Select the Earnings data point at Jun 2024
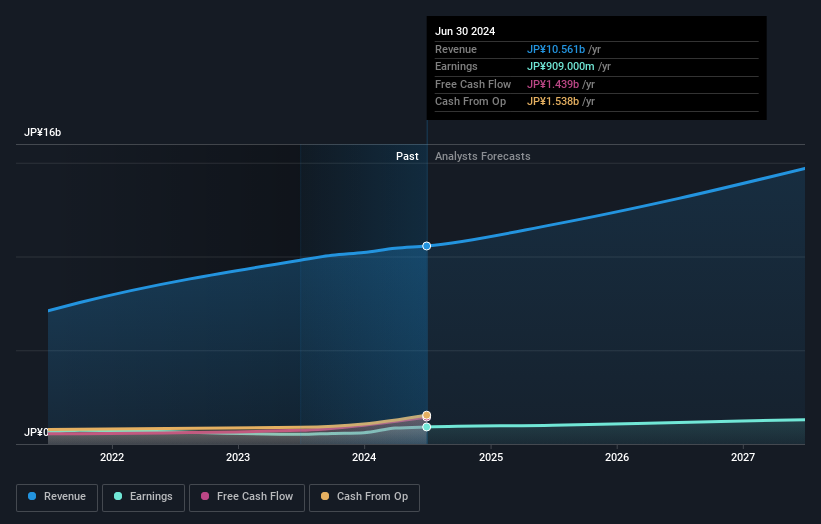Viewport: 821px width, 524px height. pos(427,427)
